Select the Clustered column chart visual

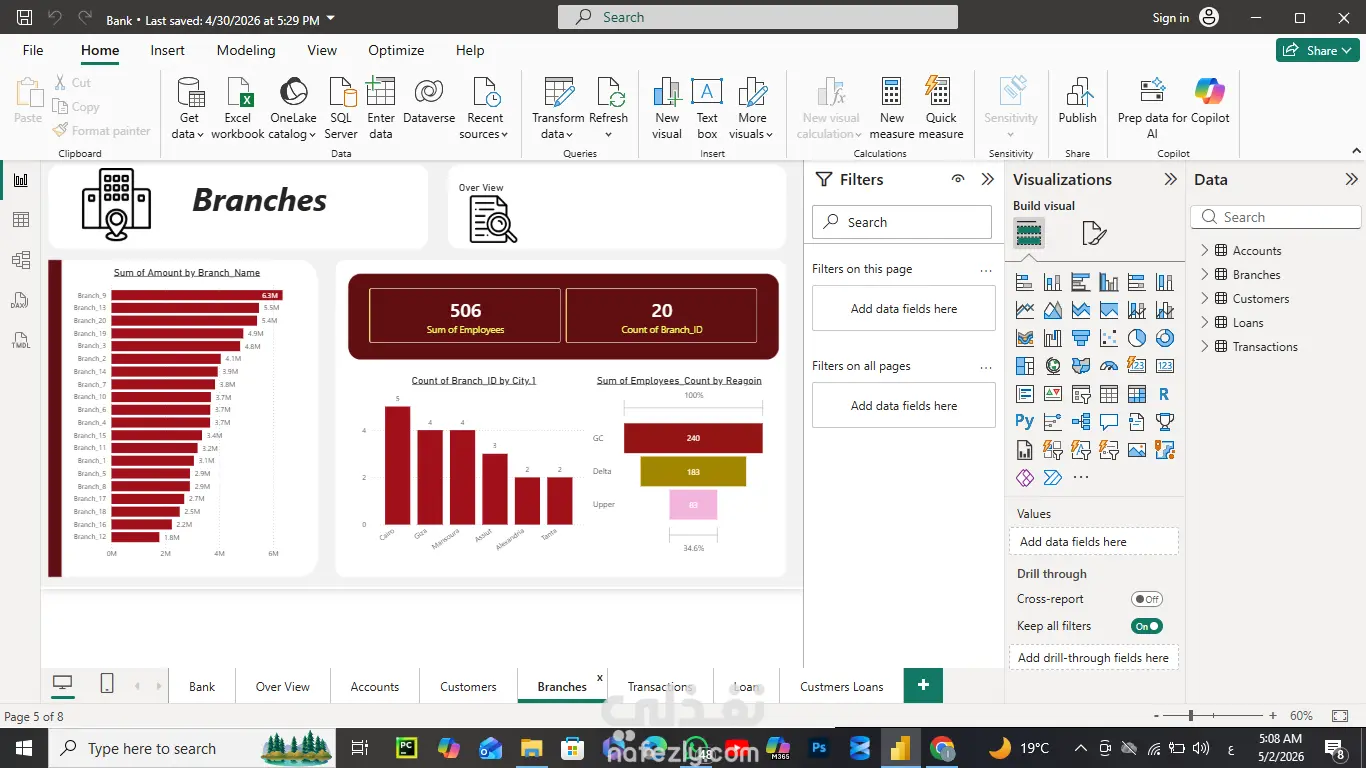pos(1109,282)
